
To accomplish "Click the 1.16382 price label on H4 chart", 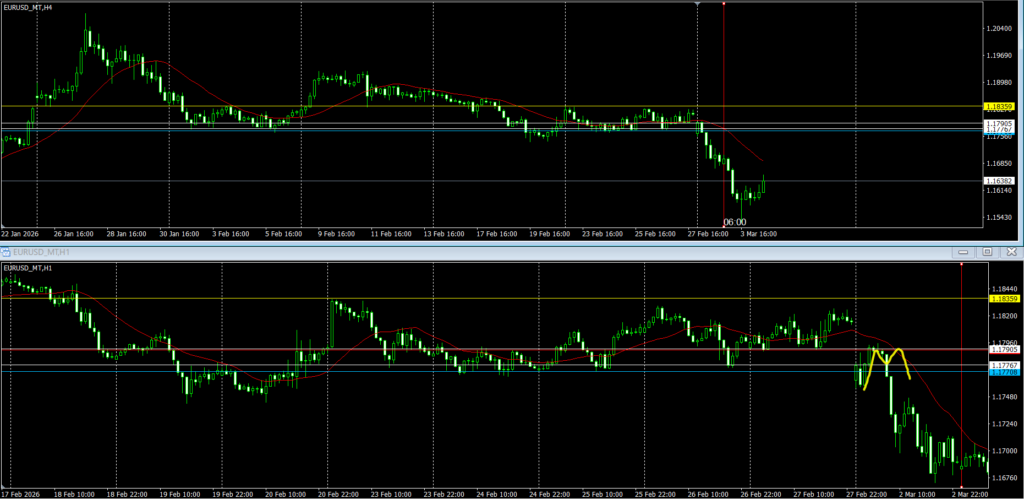I will pos(1000,180).
